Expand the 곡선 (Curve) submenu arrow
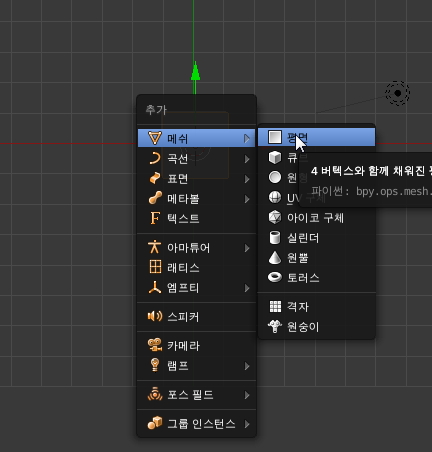Viewport: 432px width, 452px height. point(247,159)
